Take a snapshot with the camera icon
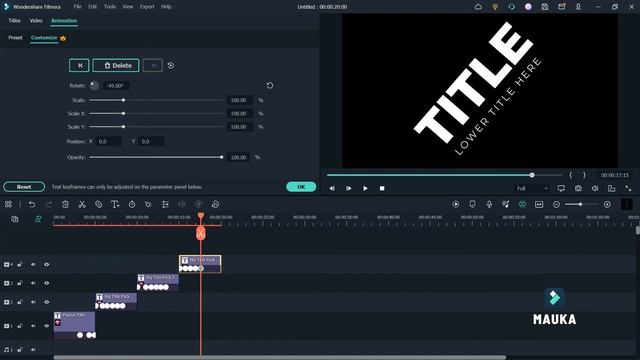This screenshot has height=360, width=640. 578,188
